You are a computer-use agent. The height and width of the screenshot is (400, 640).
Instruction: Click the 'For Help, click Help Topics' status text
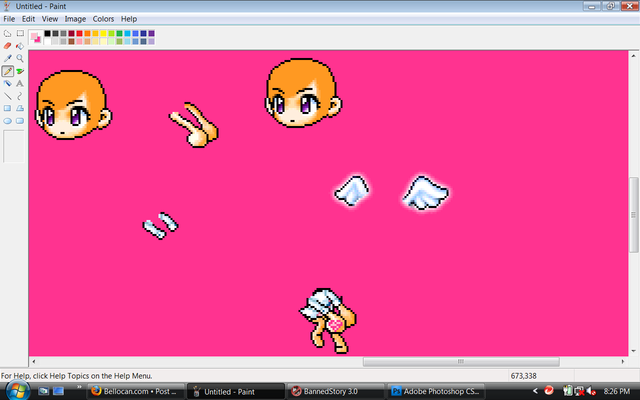tap(76, 376)
